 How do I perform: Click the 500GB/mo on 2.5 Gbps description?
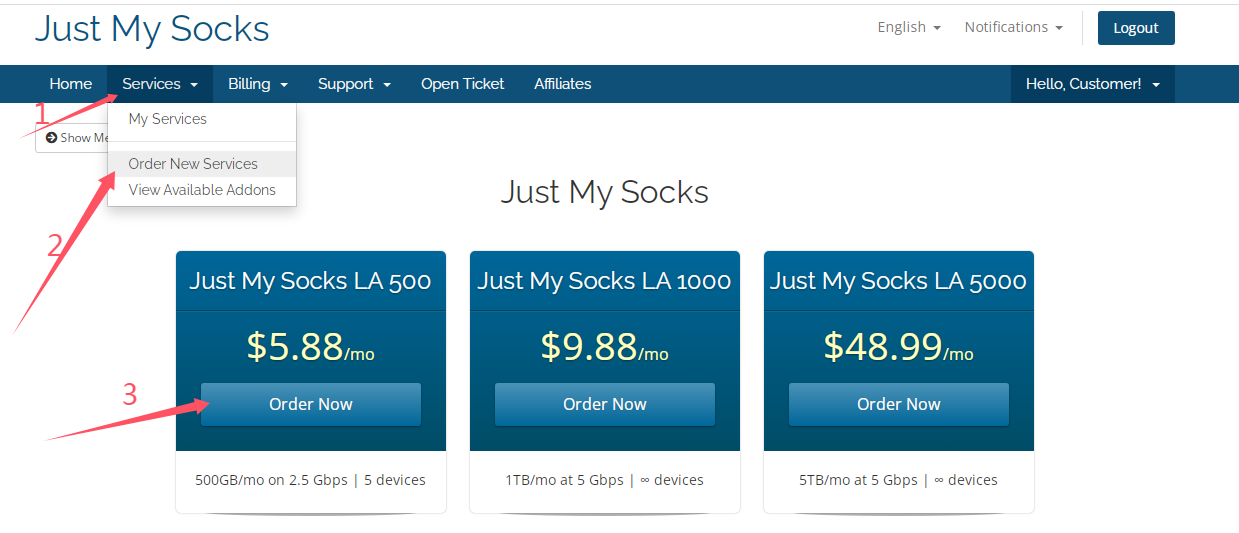point(311,480)
